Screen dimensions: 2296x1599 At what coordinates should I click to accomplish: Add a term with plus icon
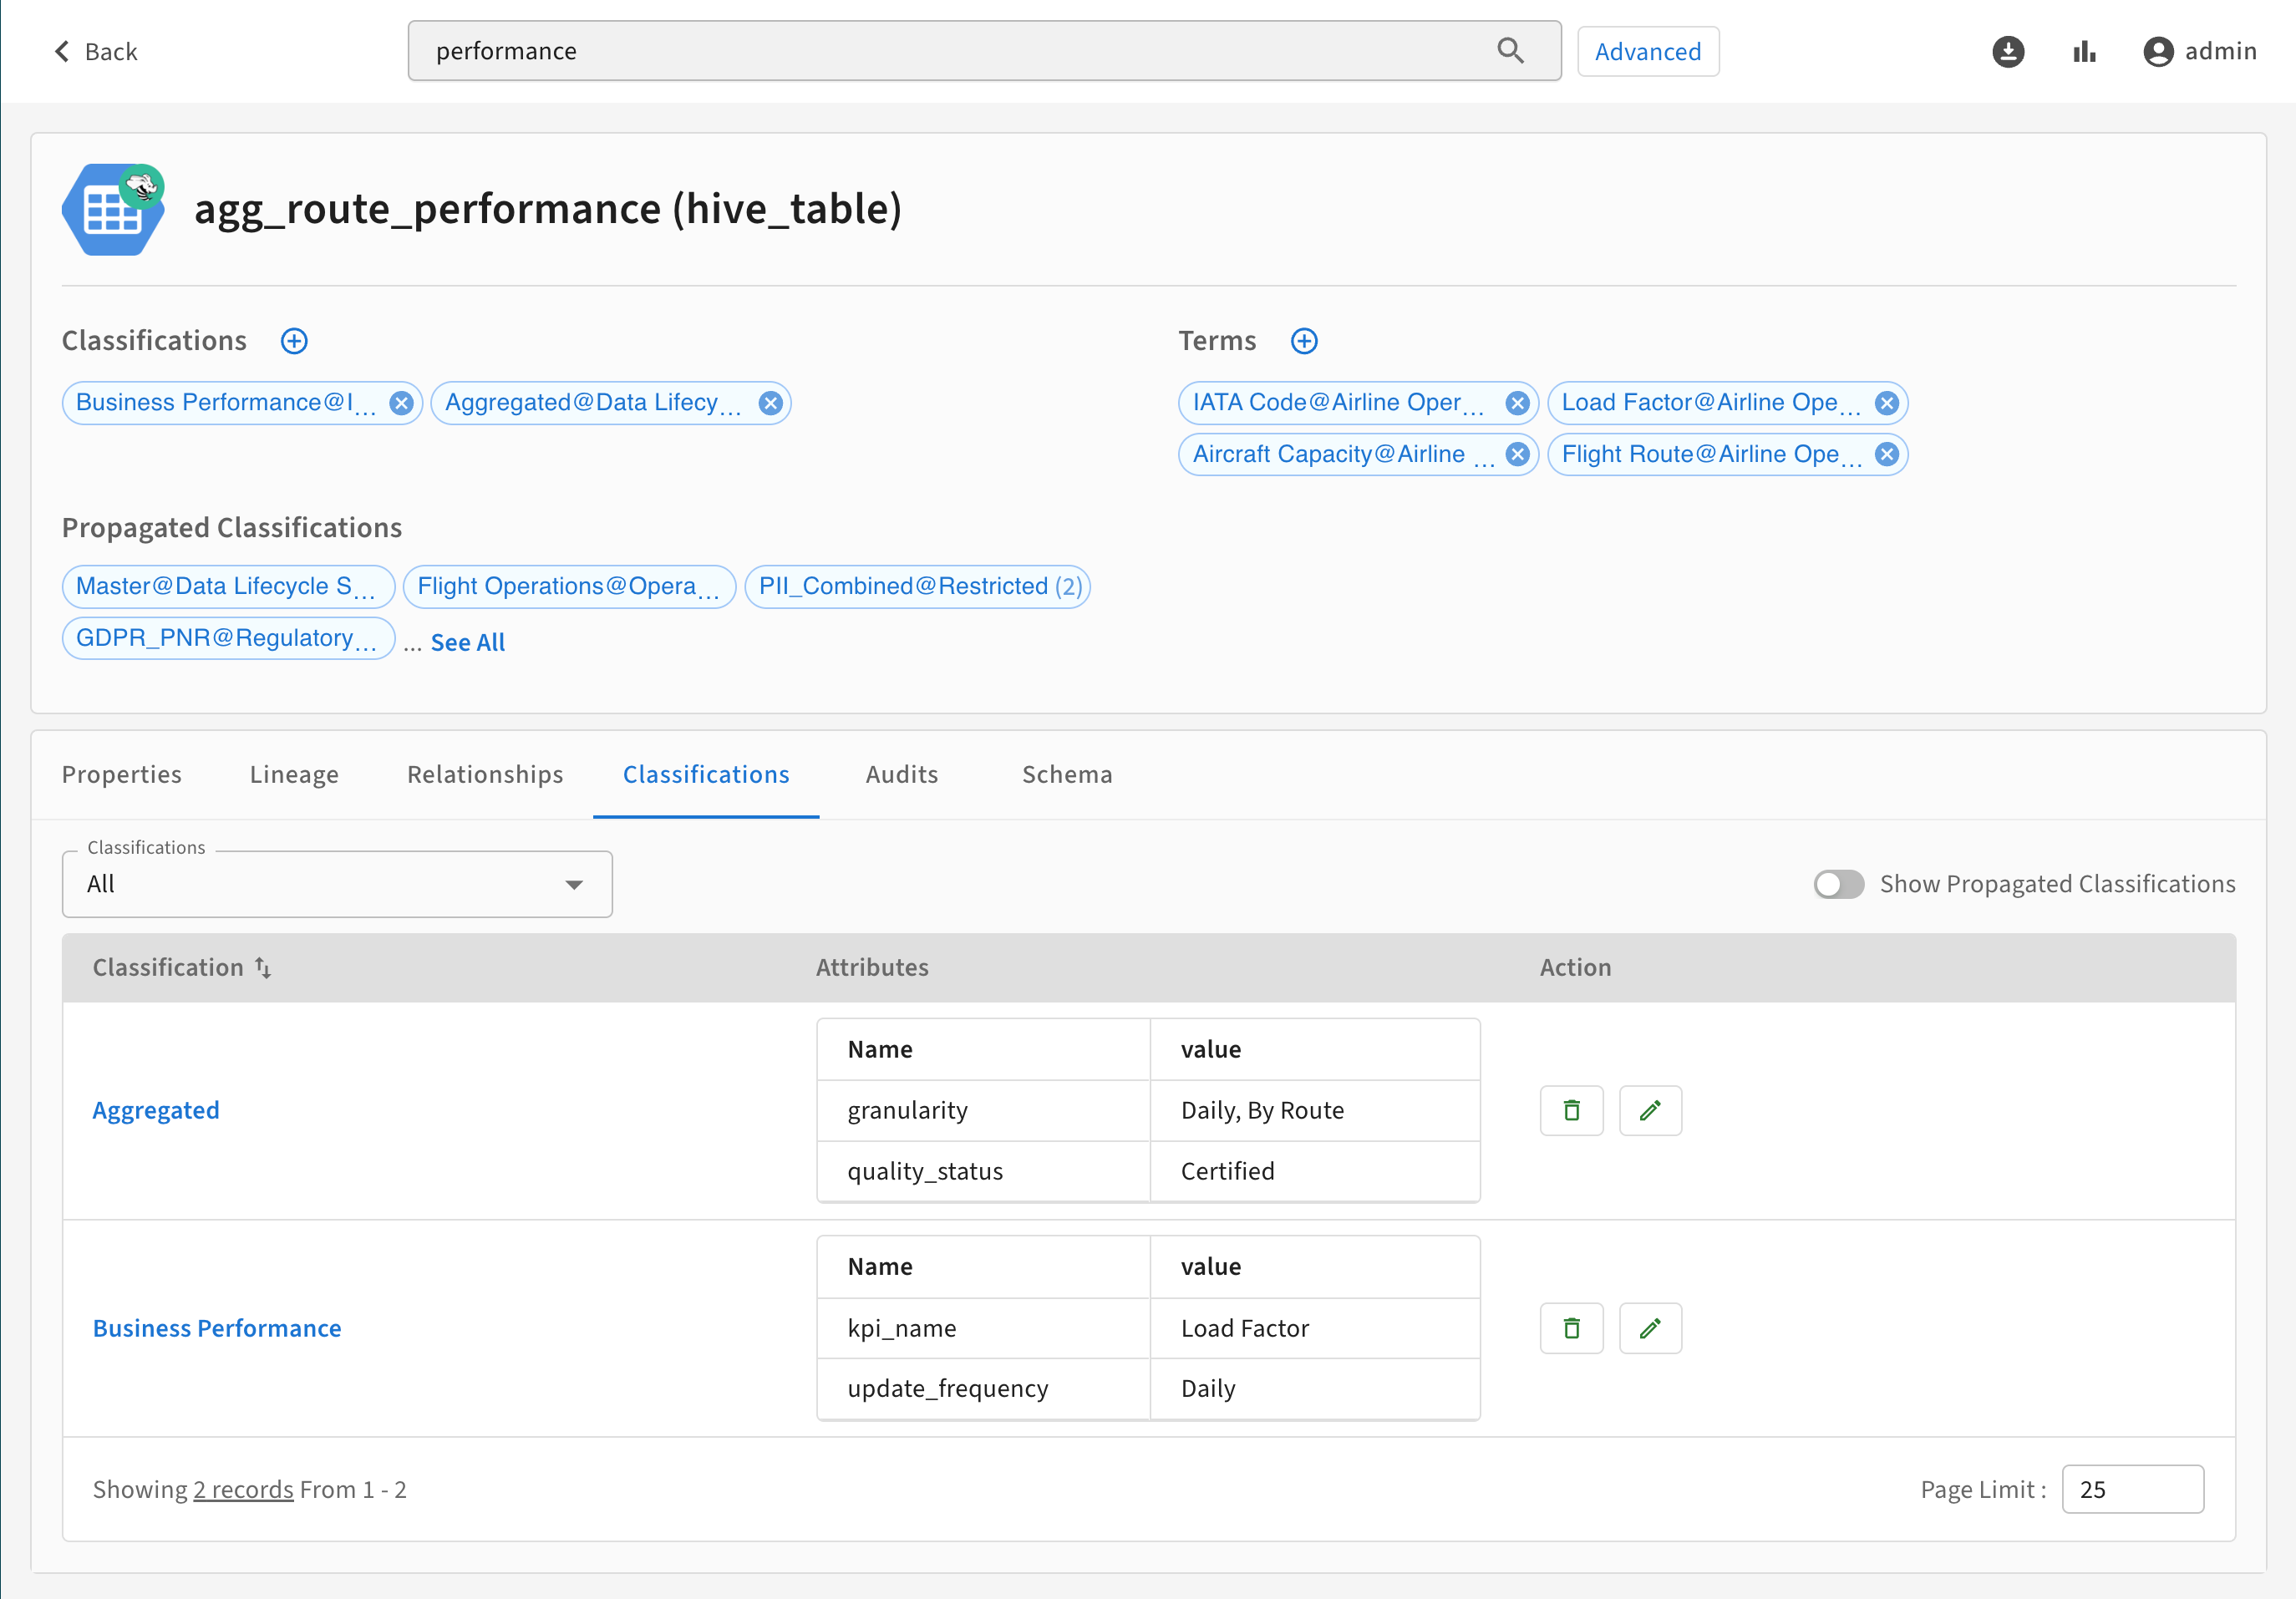(1304, 341)
